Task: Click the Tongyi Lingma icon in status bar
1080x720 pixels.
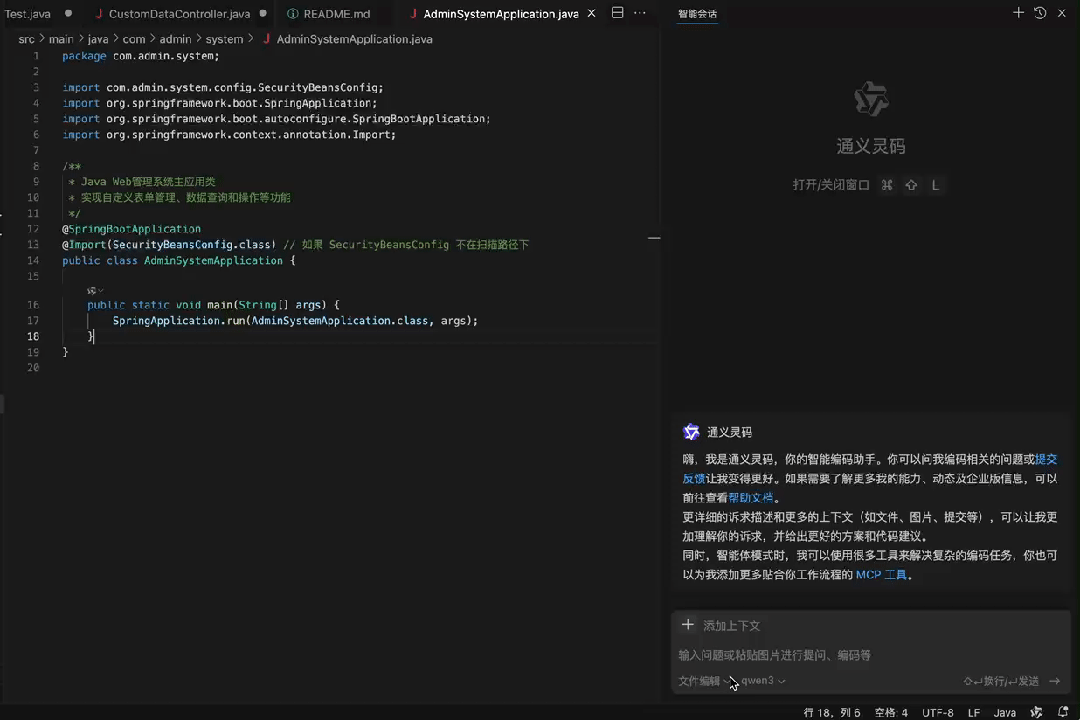Action: tap(1037, 712)
